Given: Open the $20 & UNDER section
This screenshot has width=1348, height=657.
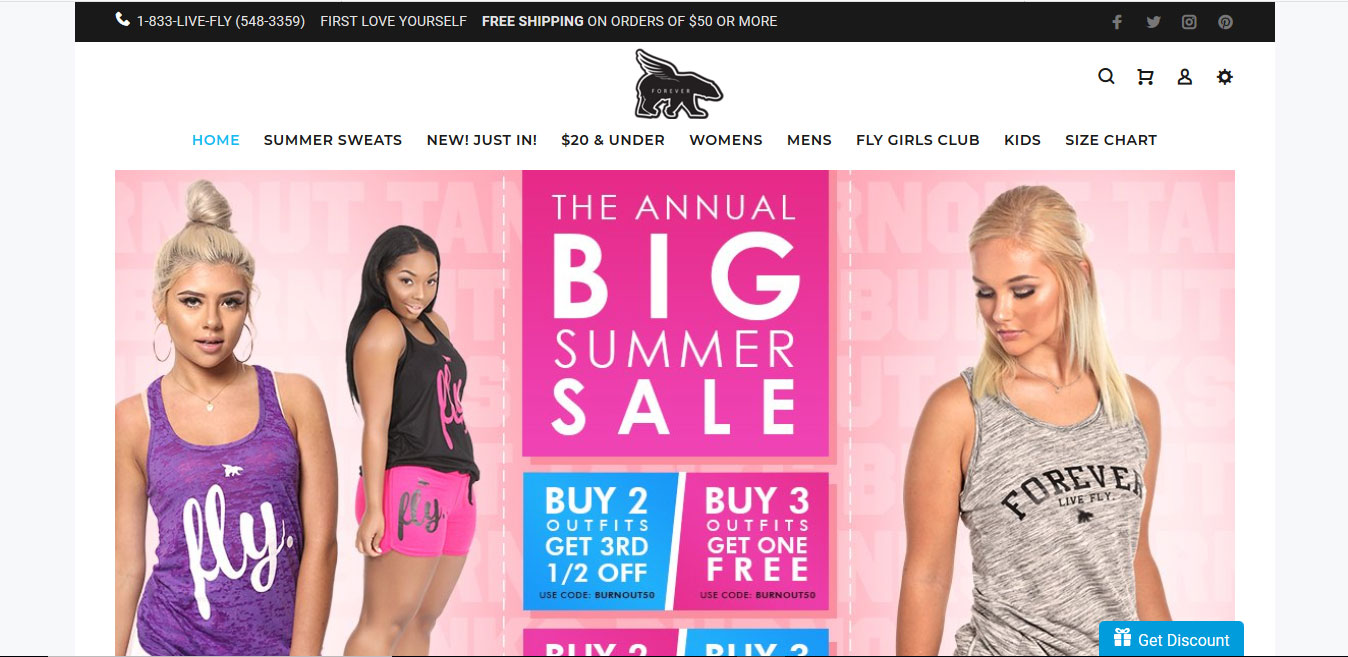Looking at the screenshot, I should coord(613,140).
